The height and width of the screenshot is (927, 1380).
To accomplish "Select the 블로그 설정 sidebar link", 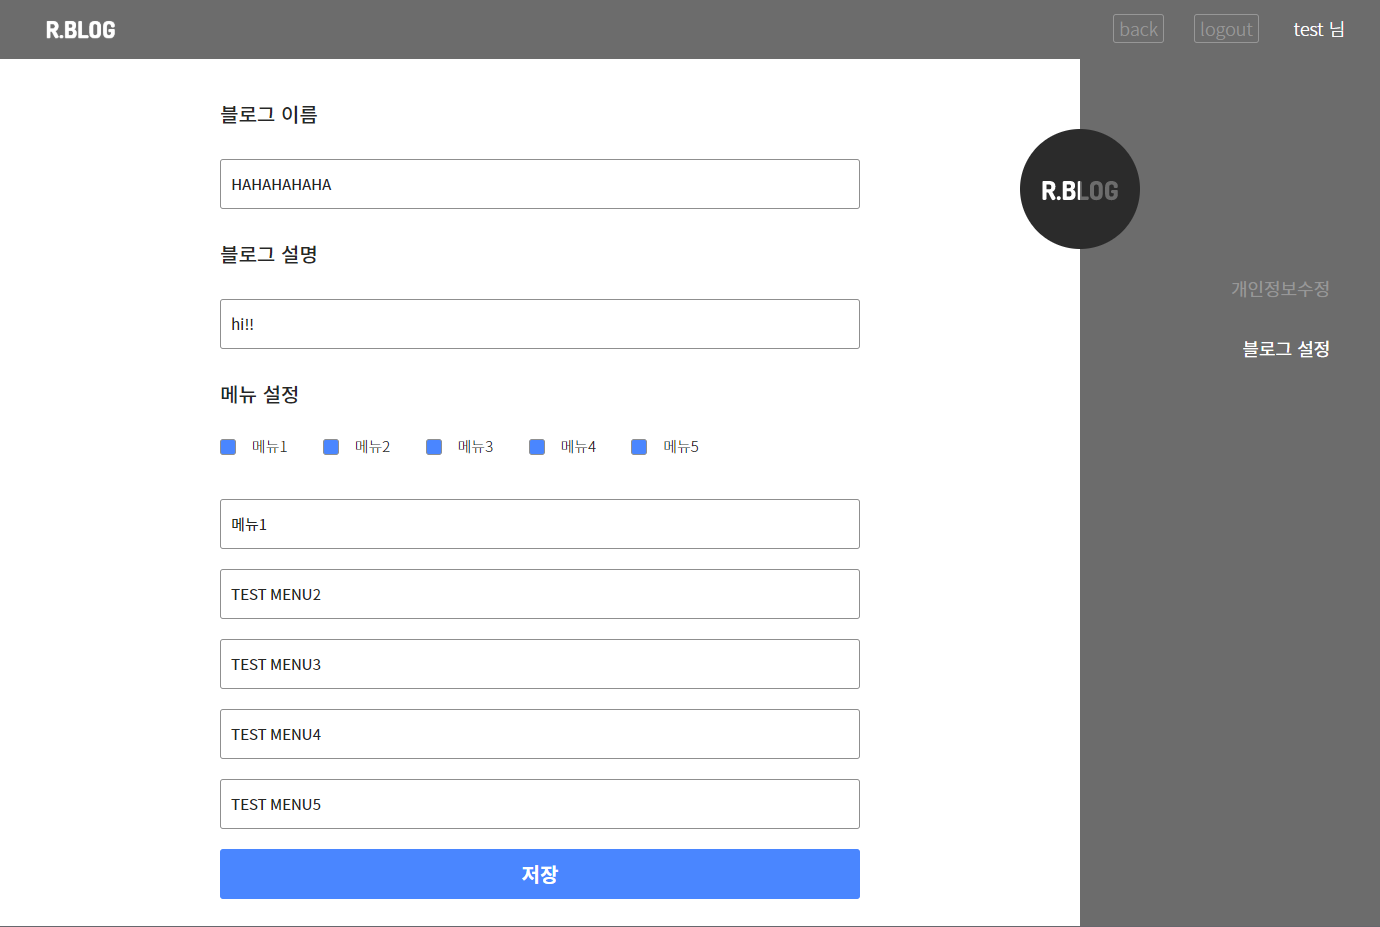I will click(1285, 348).
